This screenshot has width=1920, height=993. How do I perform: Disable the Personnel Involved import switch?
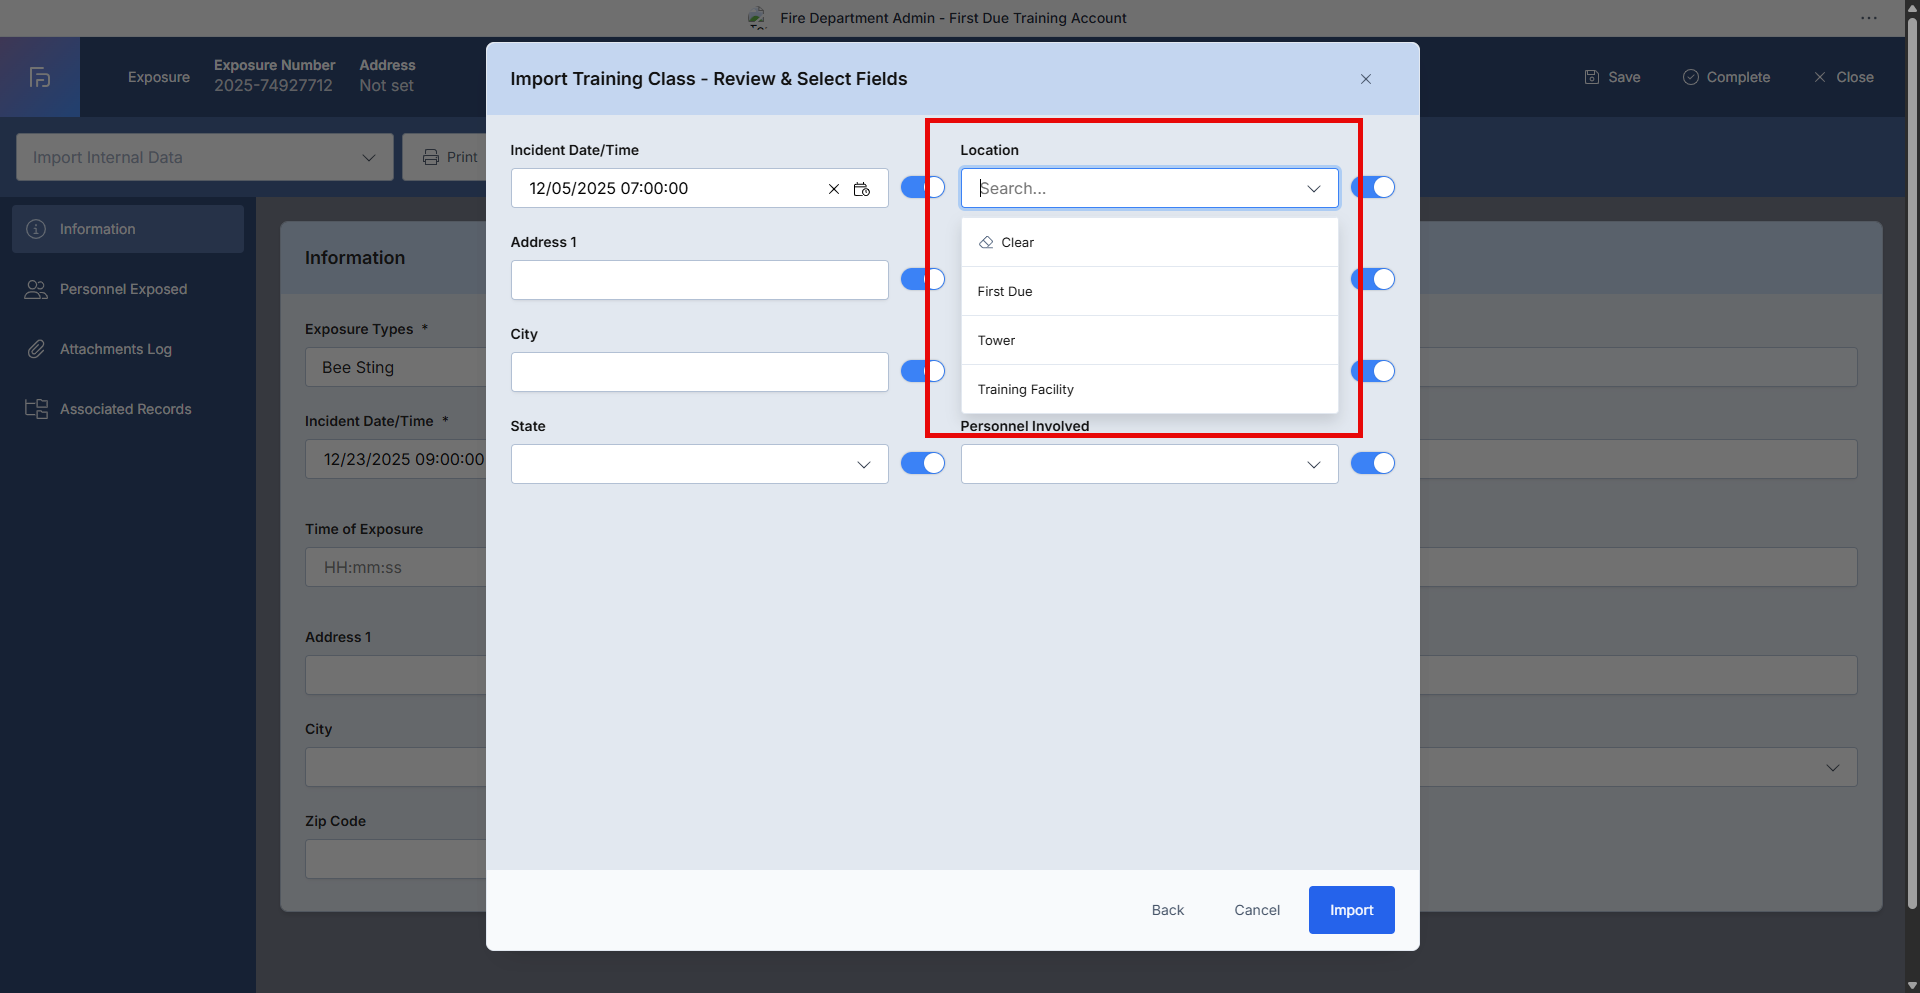click(1372, 463)
